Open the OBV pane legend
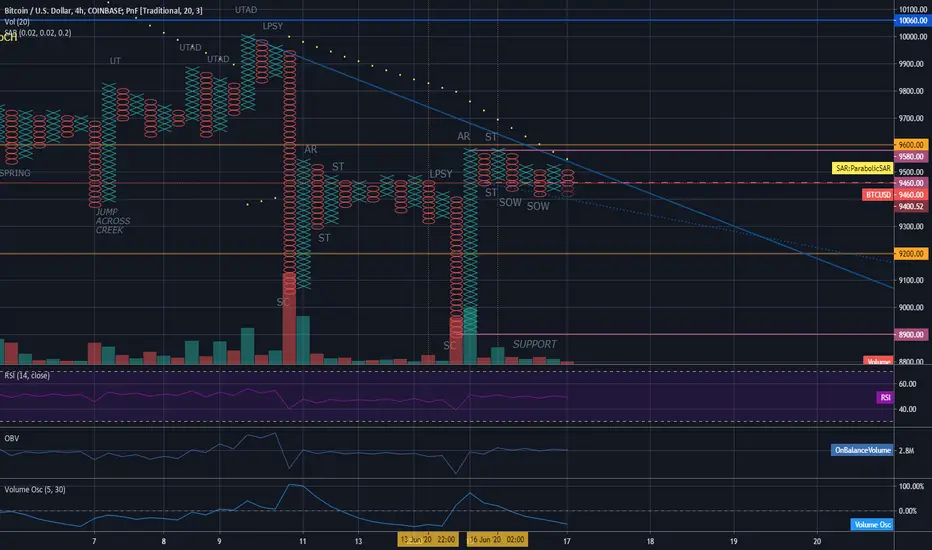The width and height of the screenshot is (932, 550). [11, 438]
